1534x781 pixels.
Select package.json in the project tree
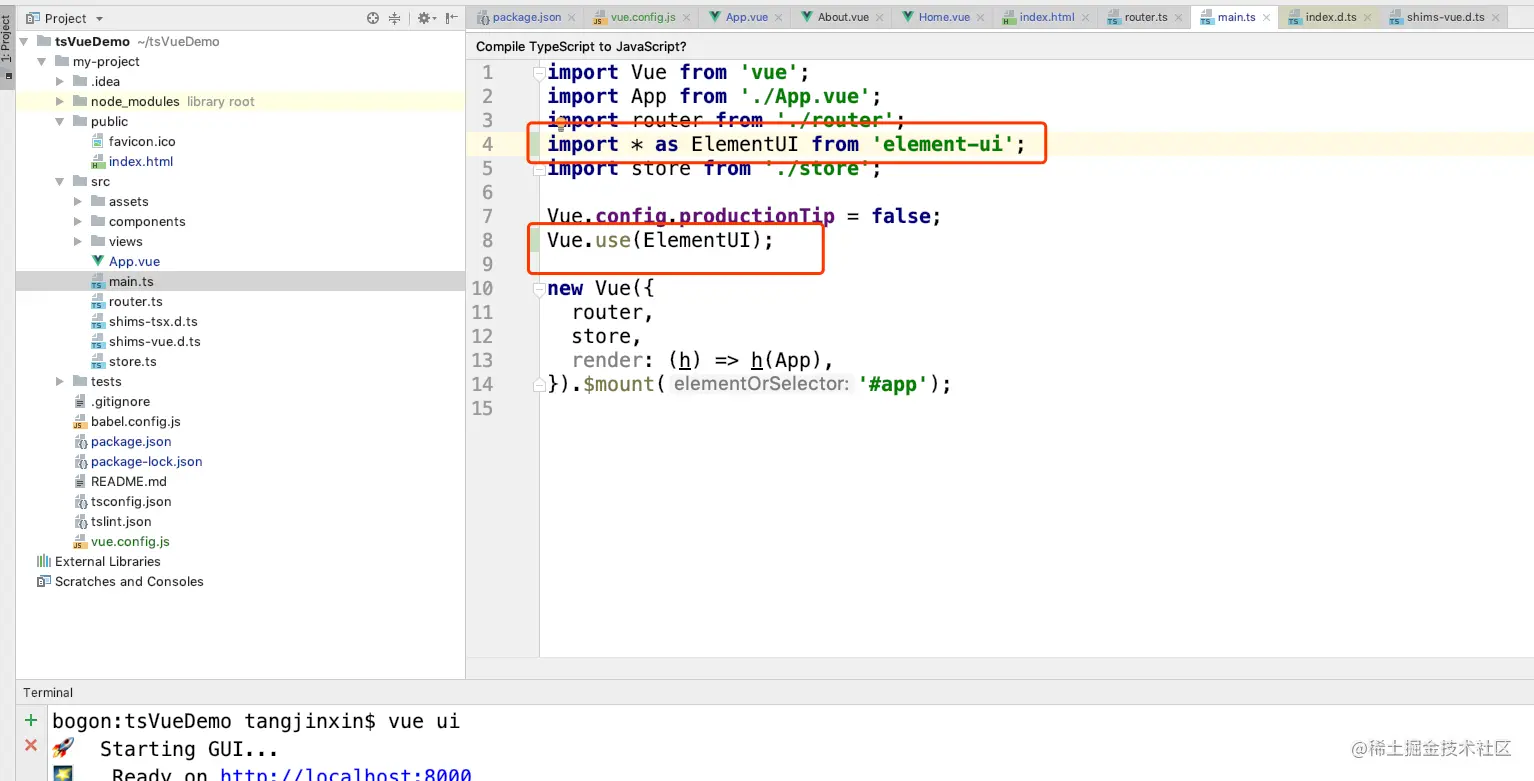[131, 442]
